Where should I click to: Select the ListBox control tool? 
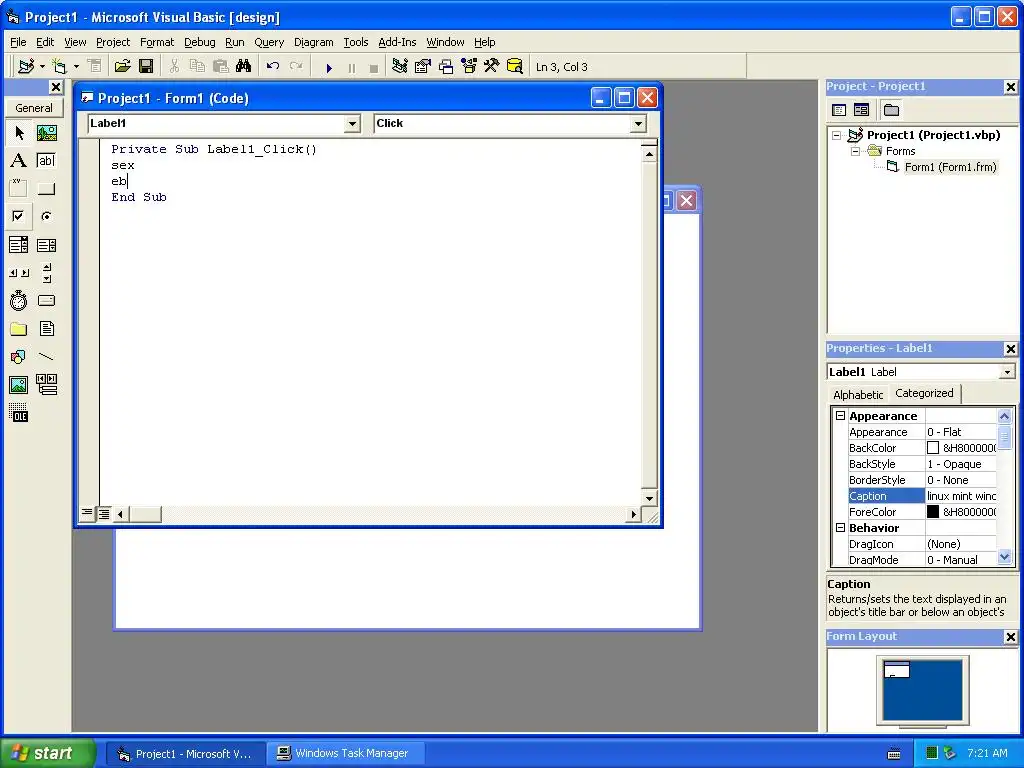coord(46,245)
